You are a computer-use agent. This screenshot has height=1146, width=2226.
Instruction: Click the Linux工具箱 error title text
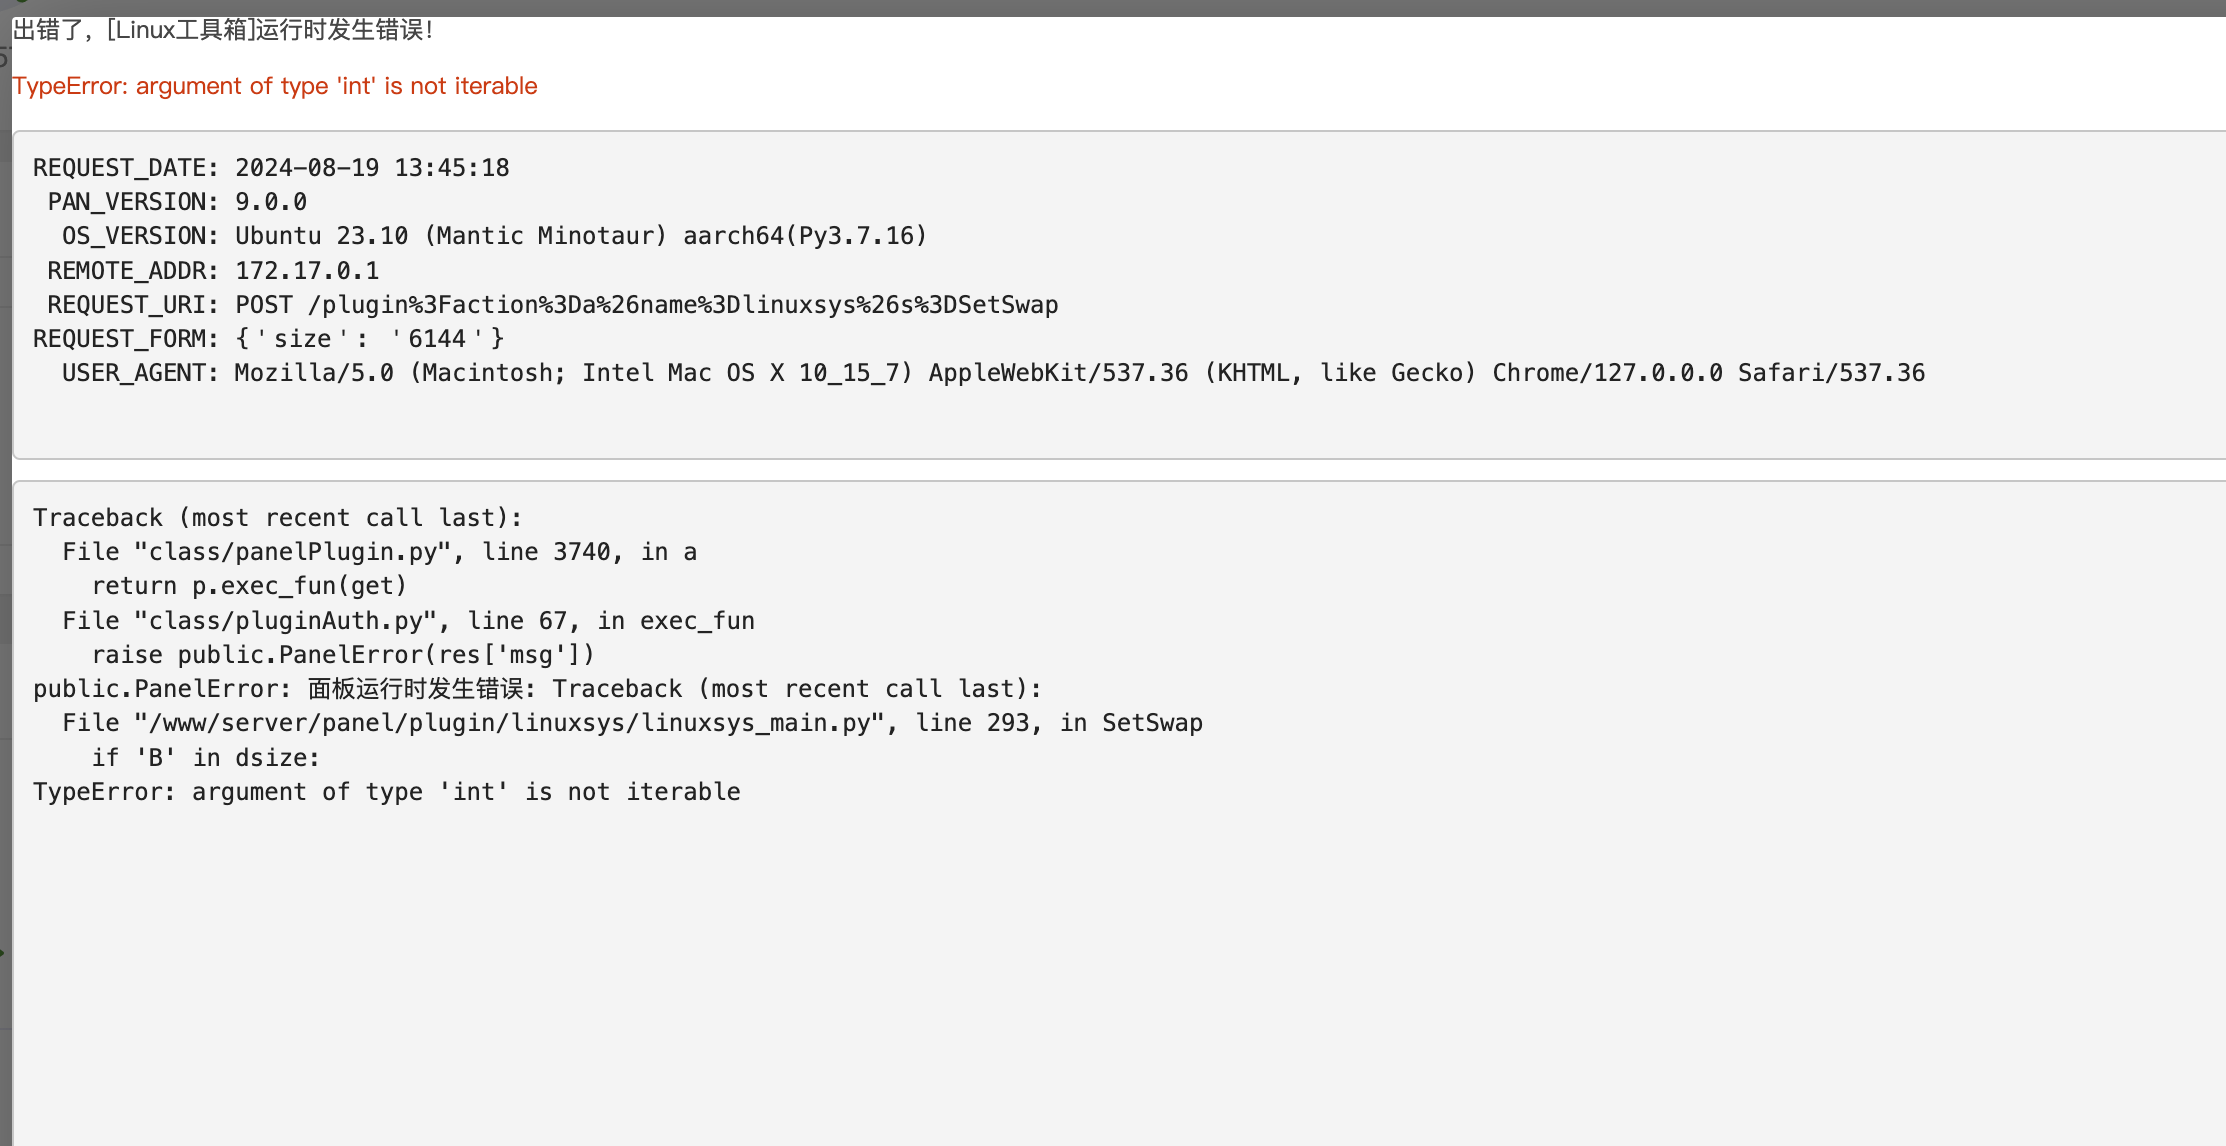point(223,30)
